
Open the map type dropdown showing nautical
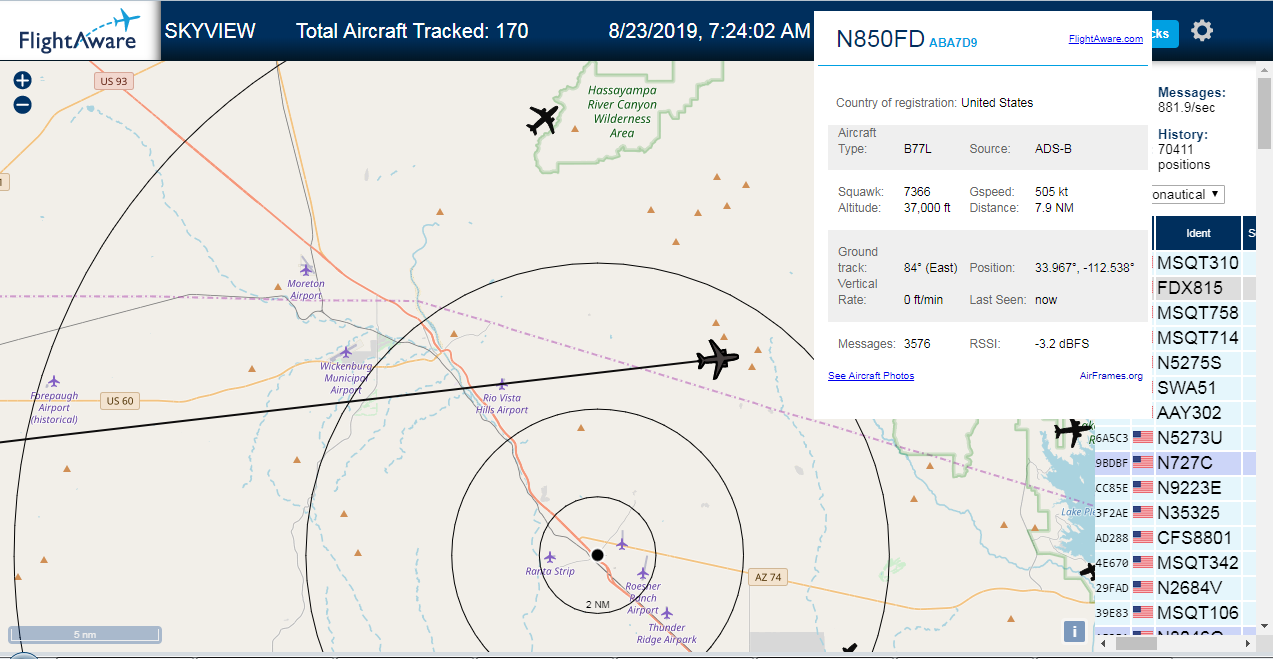tap(1189, 194)
